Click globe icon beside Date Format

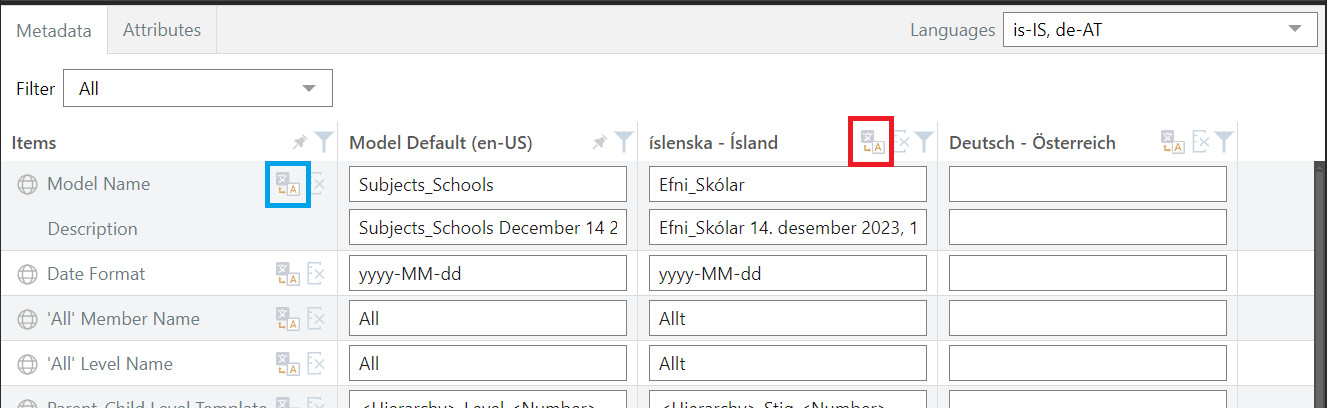[x=28, y=274]
